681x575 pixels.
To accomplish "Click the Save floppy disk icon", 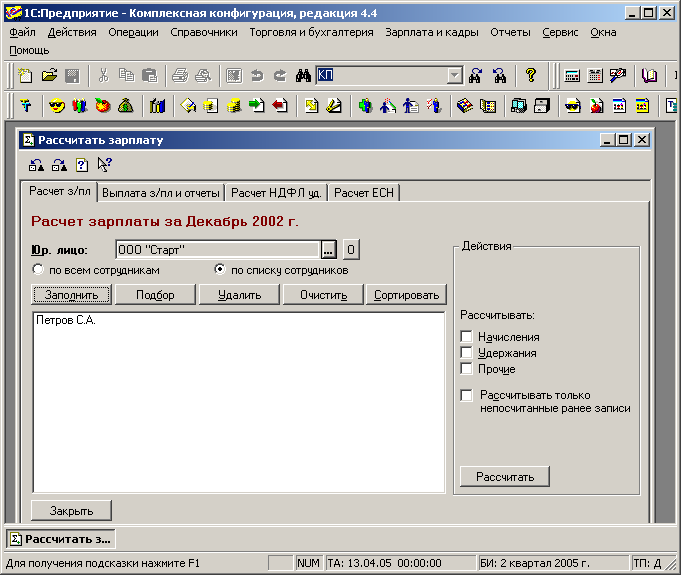I will coord(72,76).
